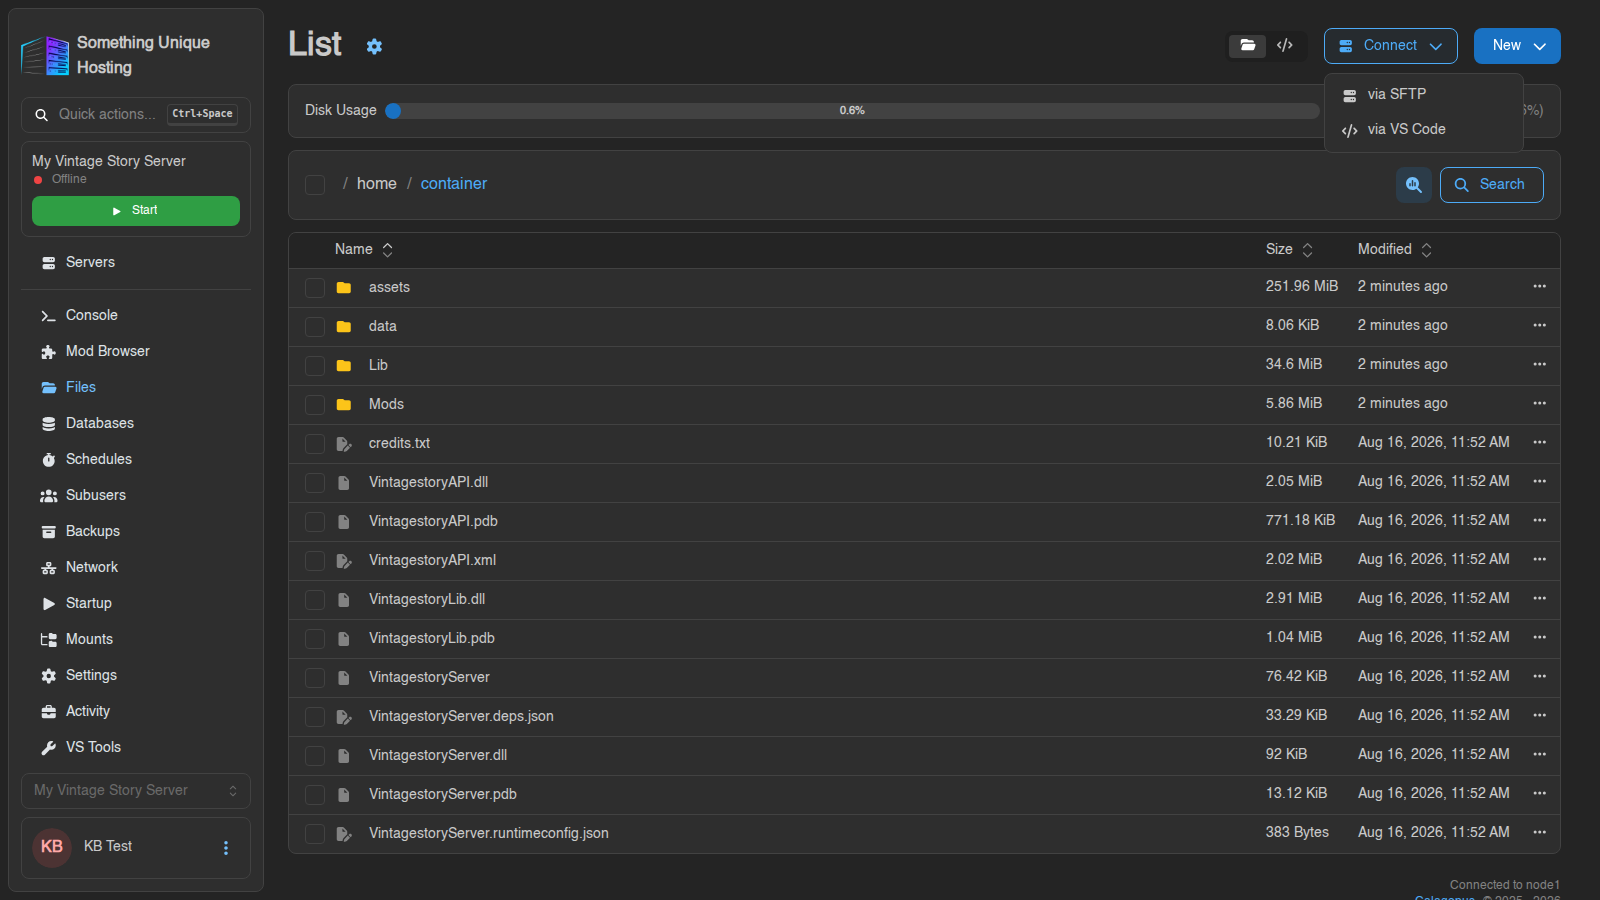Open actions menu for VintagestoryServer.dll
The height and width of the screenshot is (900, 1600).
point(1539,754)
